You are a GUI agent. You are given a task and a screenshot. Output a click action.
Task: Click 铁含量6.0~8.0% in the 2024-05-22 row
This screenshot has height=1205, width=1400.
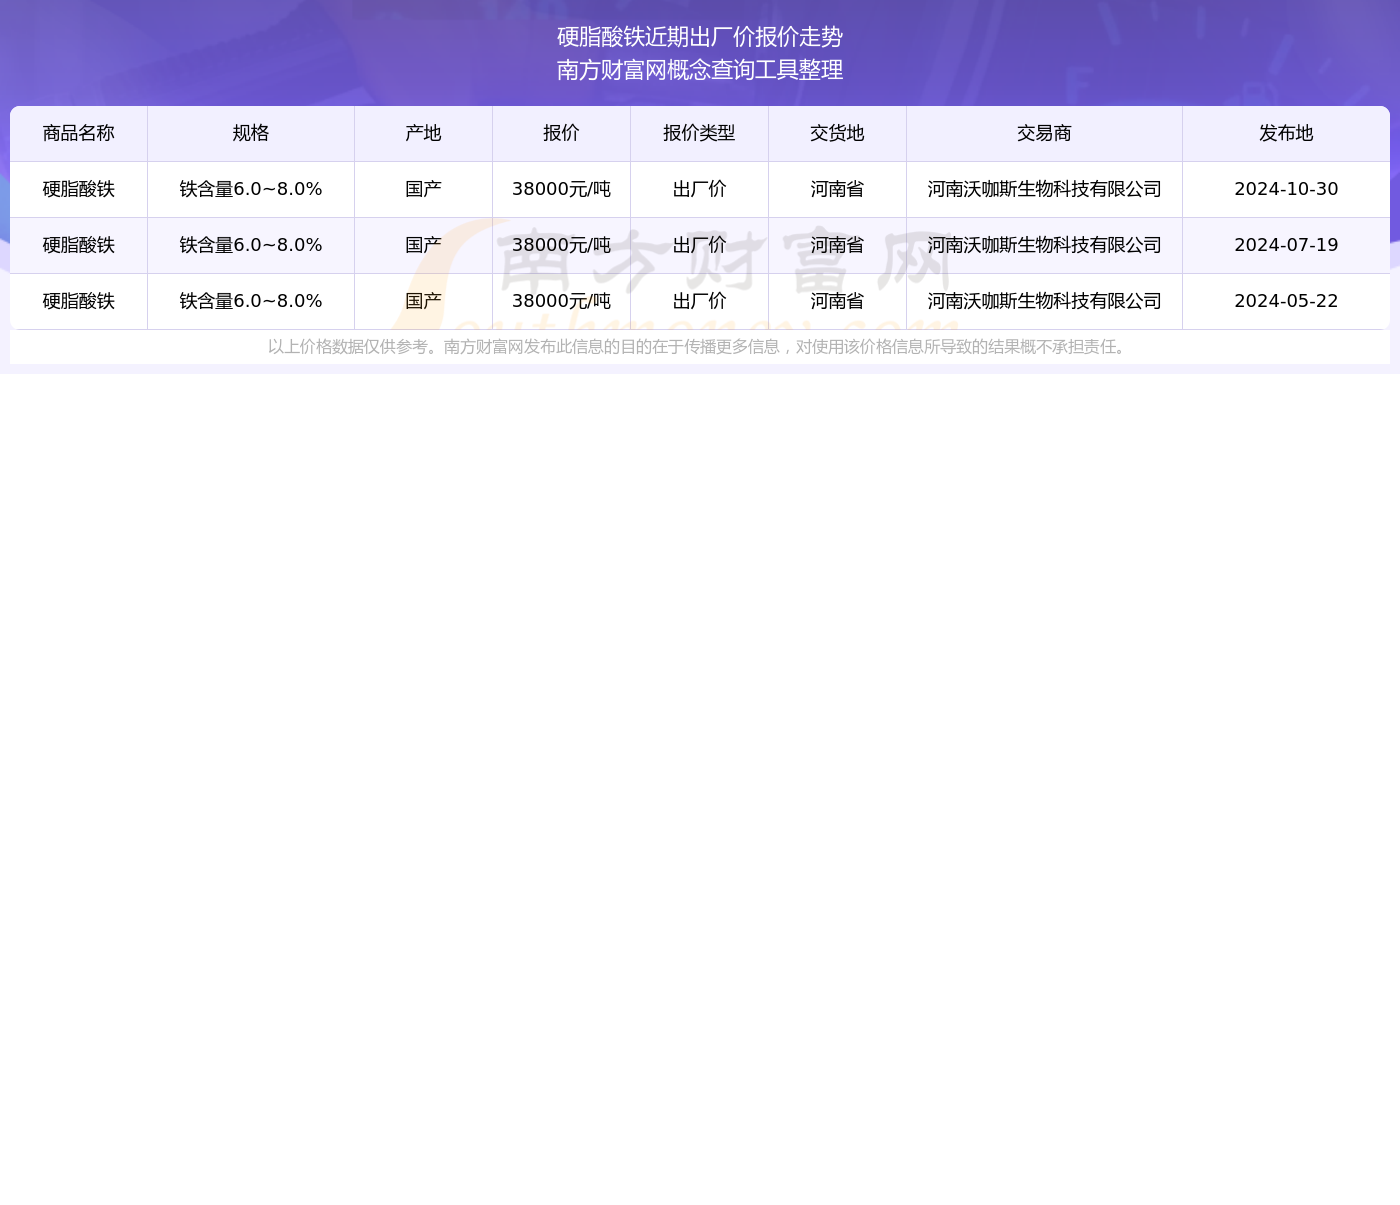(251, 301)
